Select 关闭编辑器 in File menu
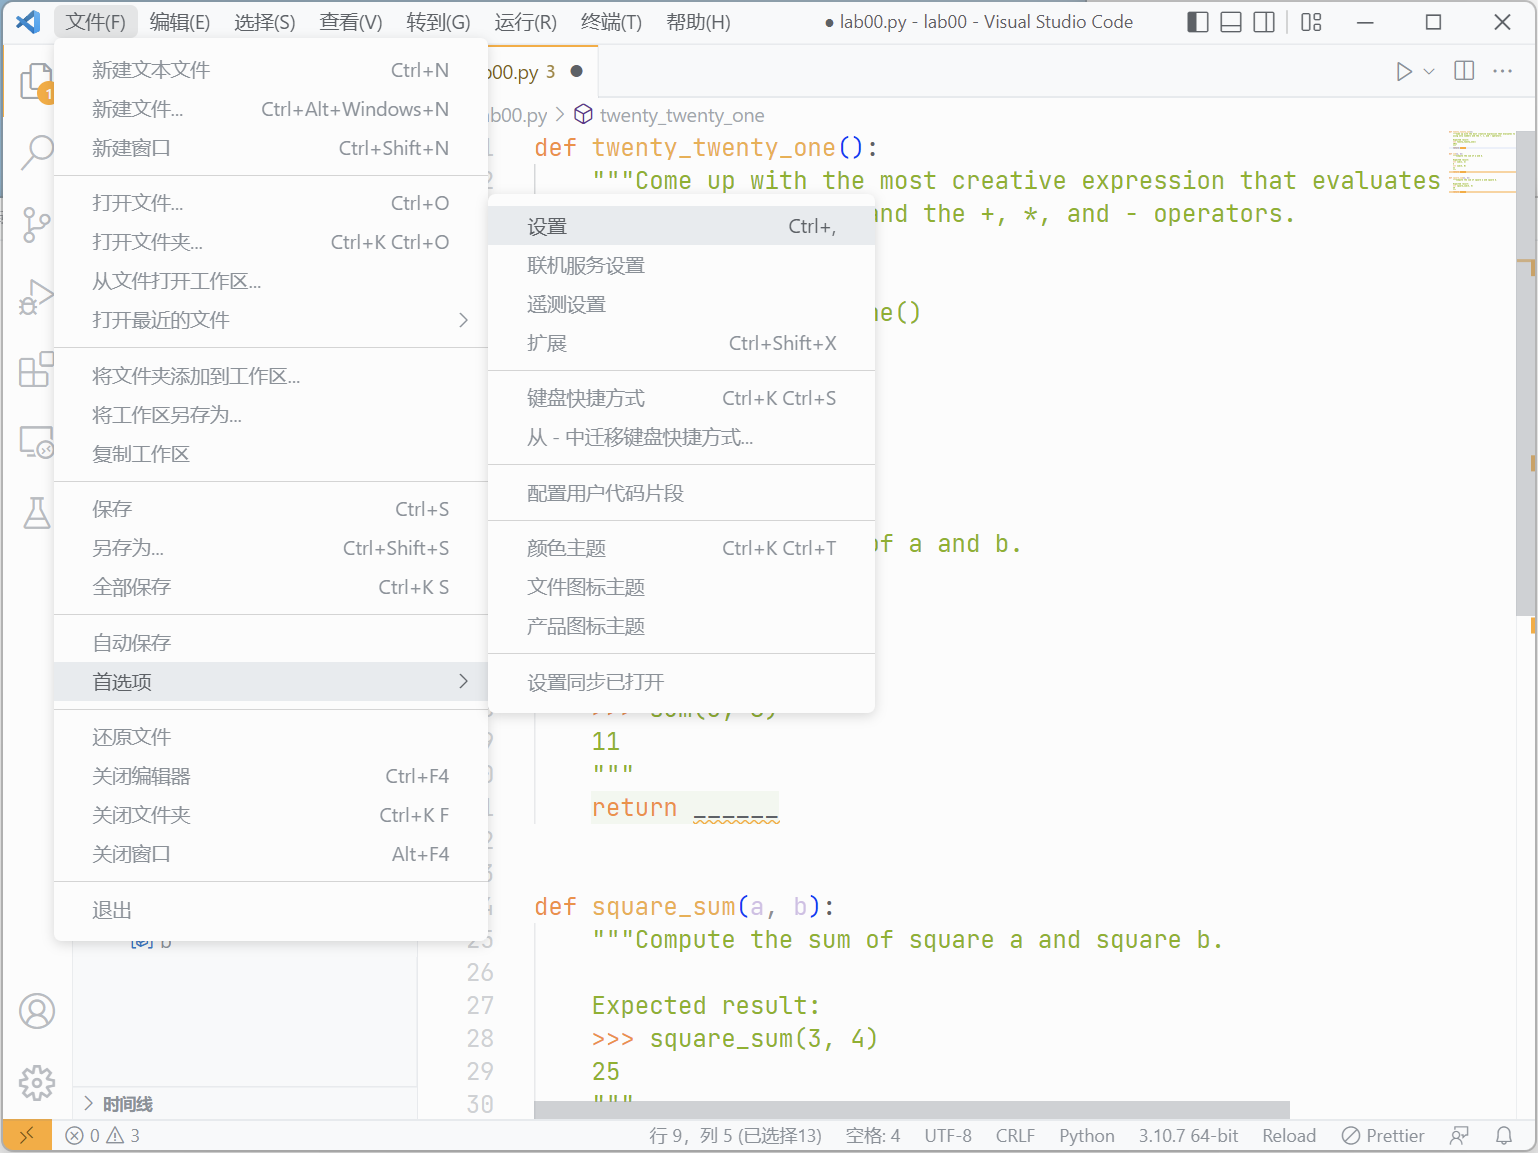This screenshot has width=1538, height=1153. 270,776
